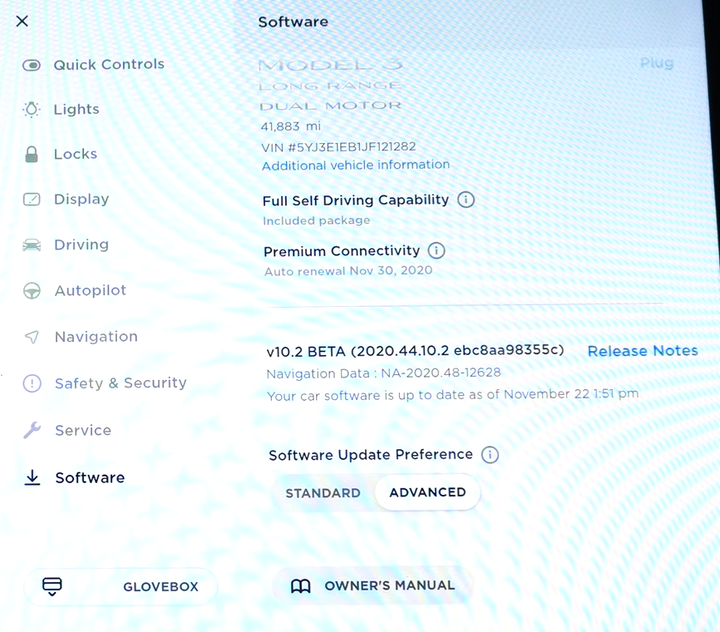Click the Software download arrow icon
Screen dimensions: 720x632
(x=32, y=478)
